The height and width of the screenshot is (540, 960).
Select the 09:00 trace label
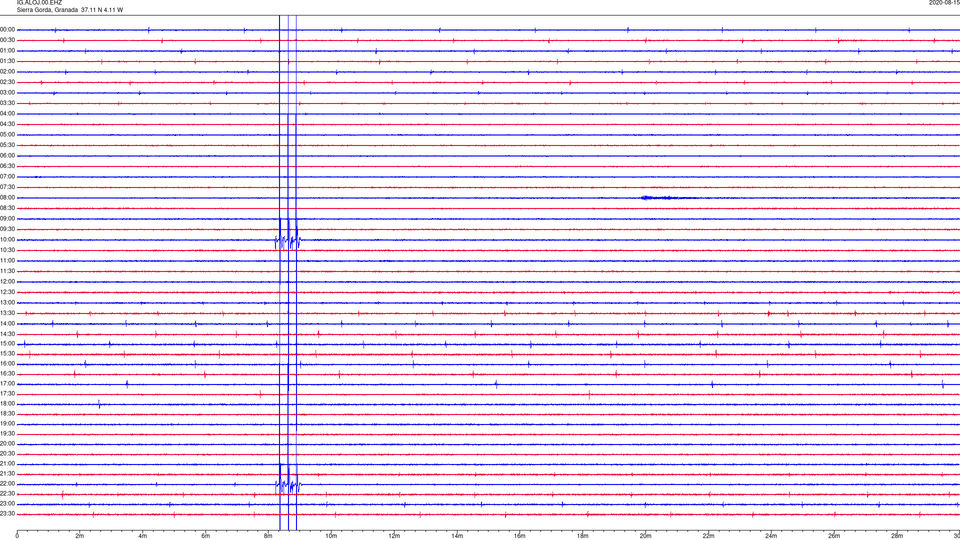[7, 219]
